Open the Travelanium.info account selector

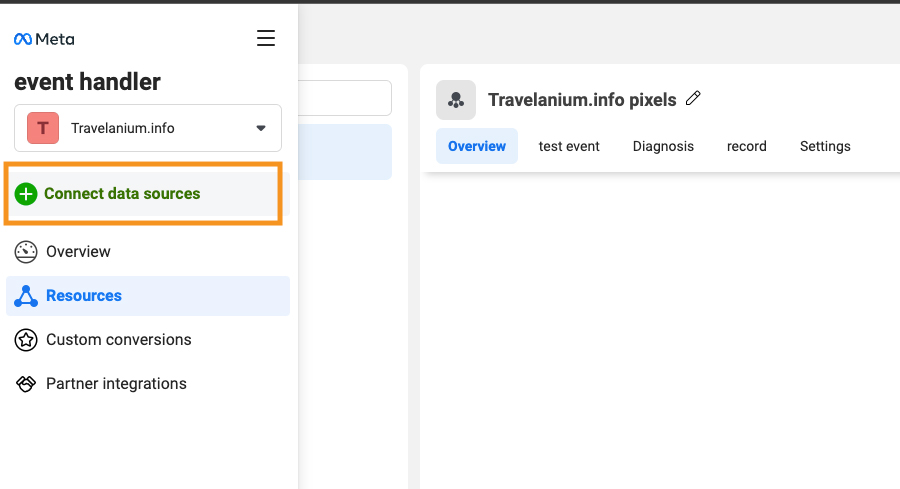point(148,128)
